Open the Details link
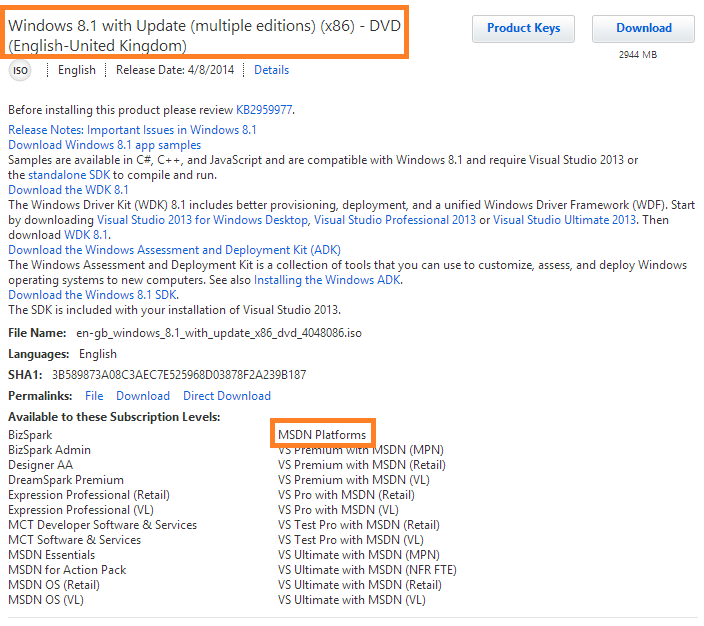The height and width of the screenshot is (626, 704). click(x=271, y=70)
